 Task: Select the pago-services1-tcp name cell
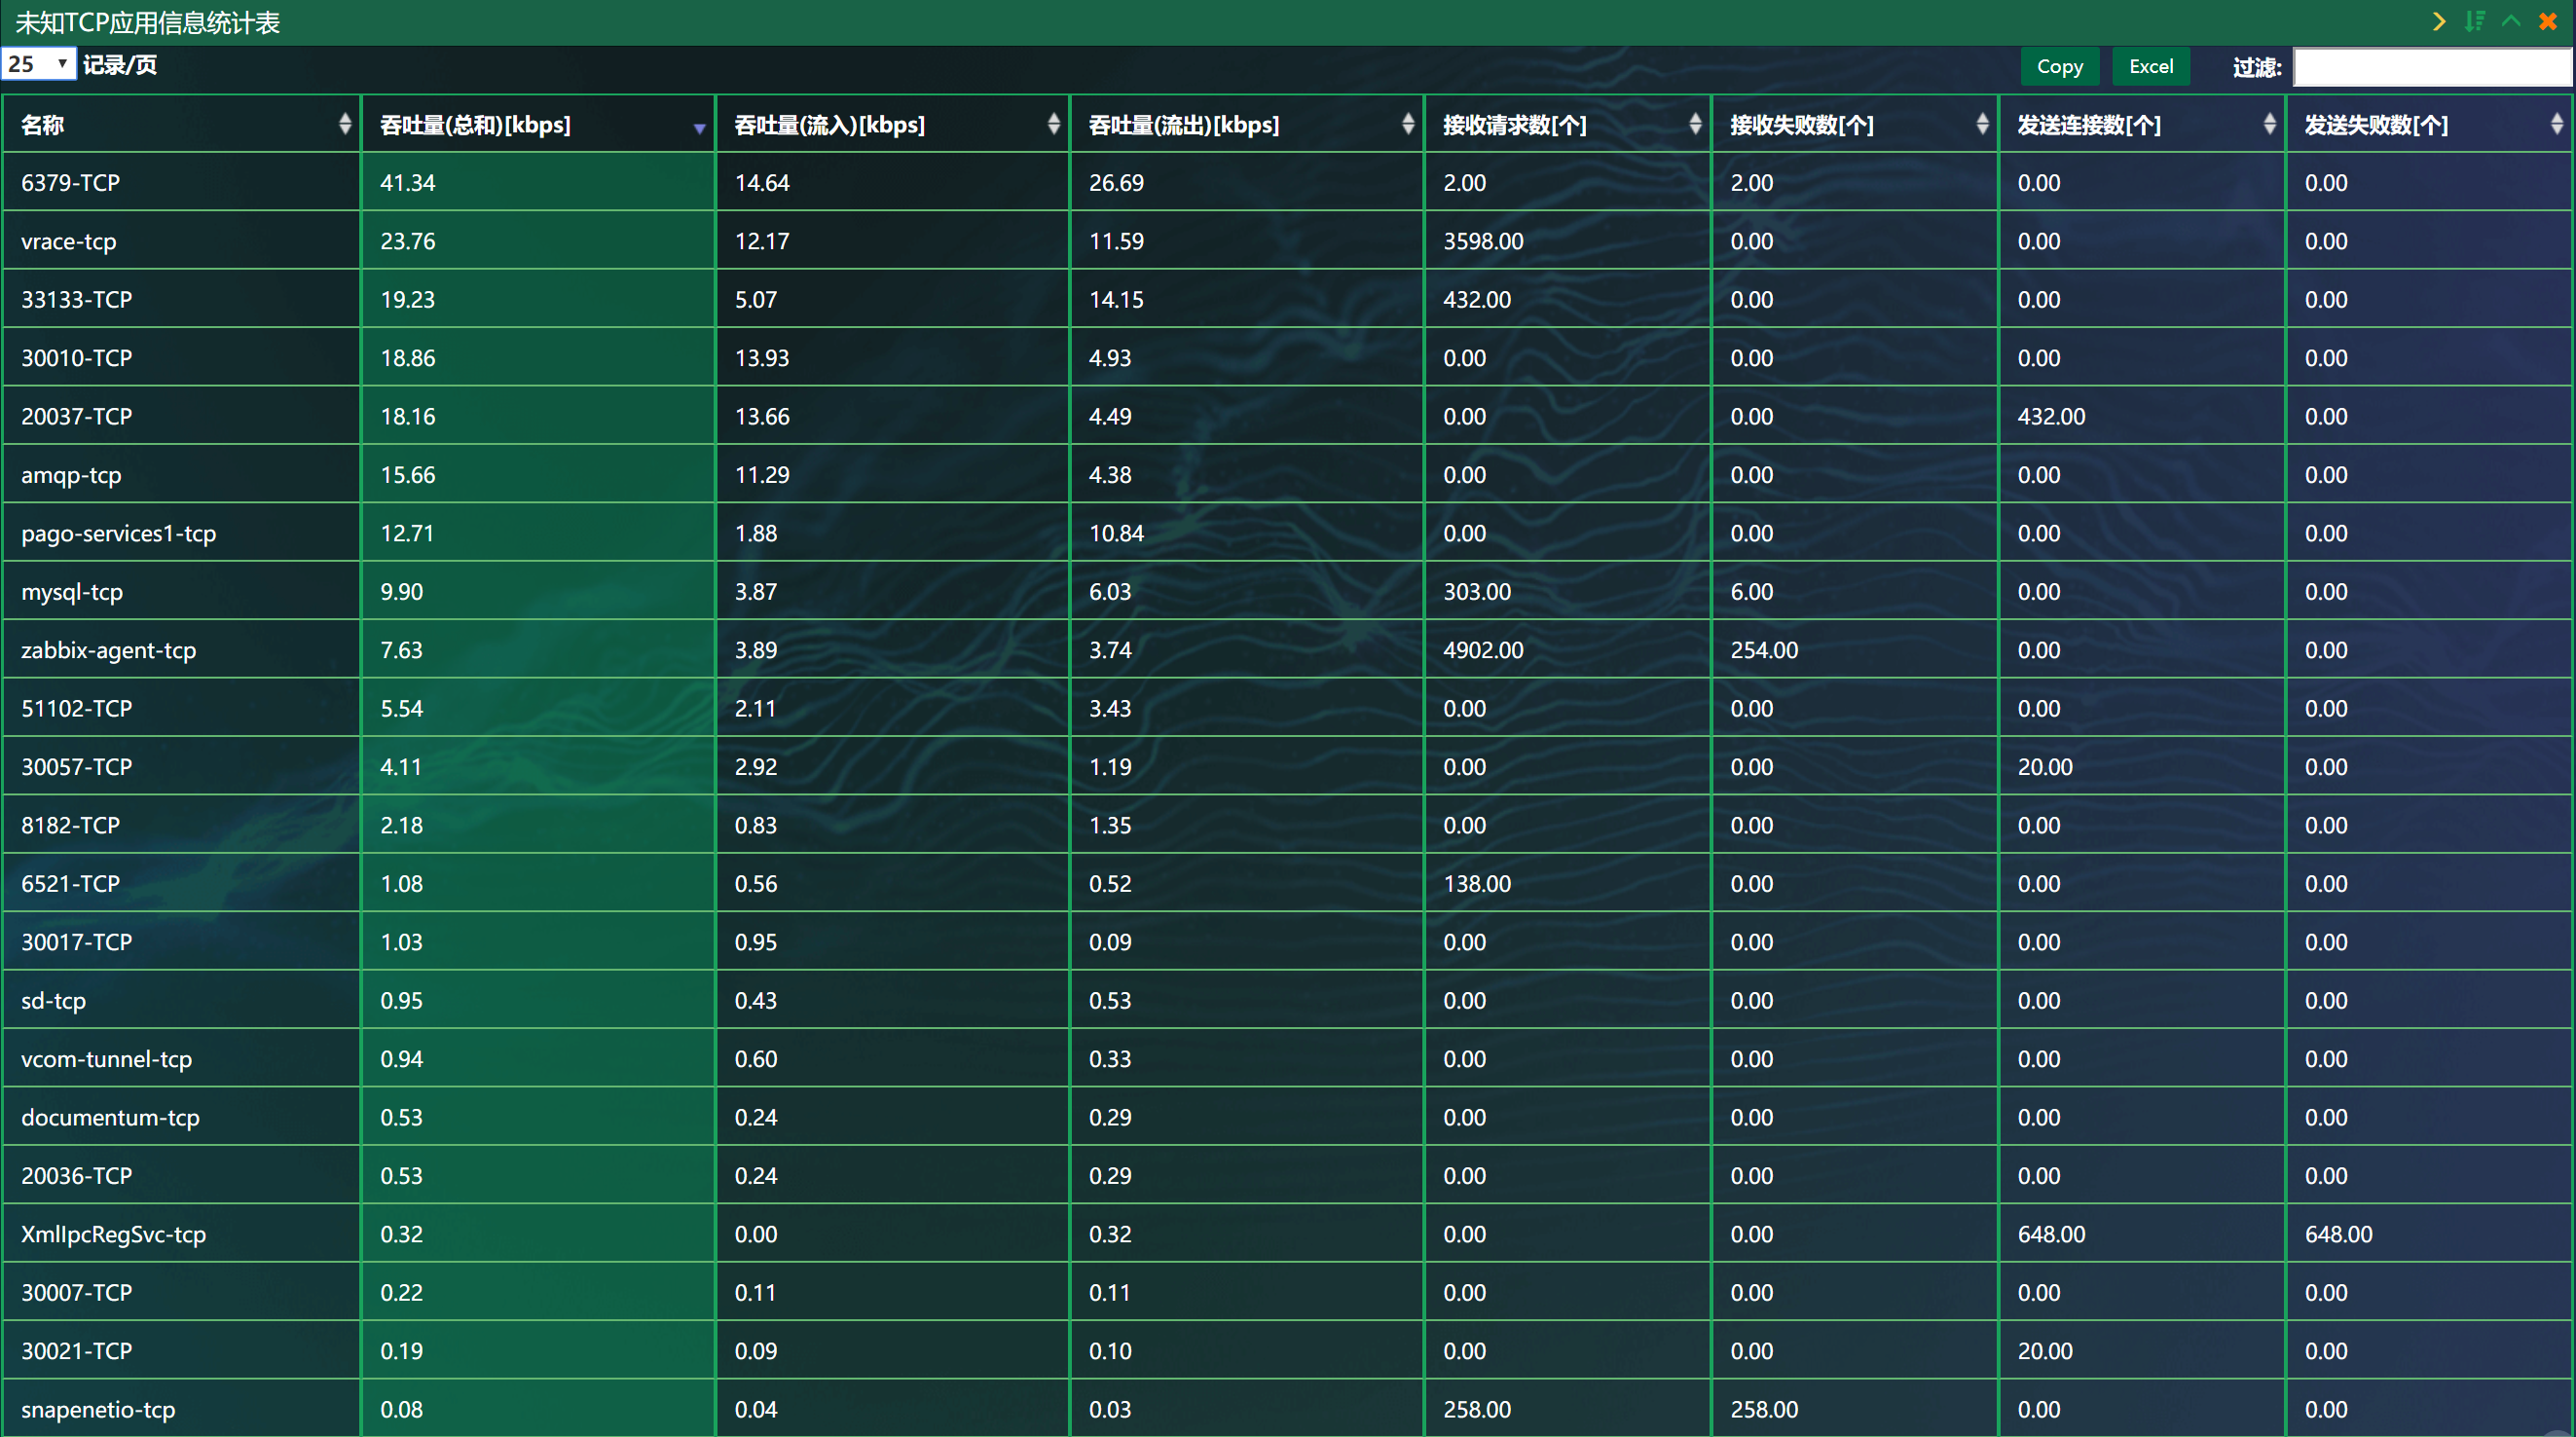tap(181, 533)
